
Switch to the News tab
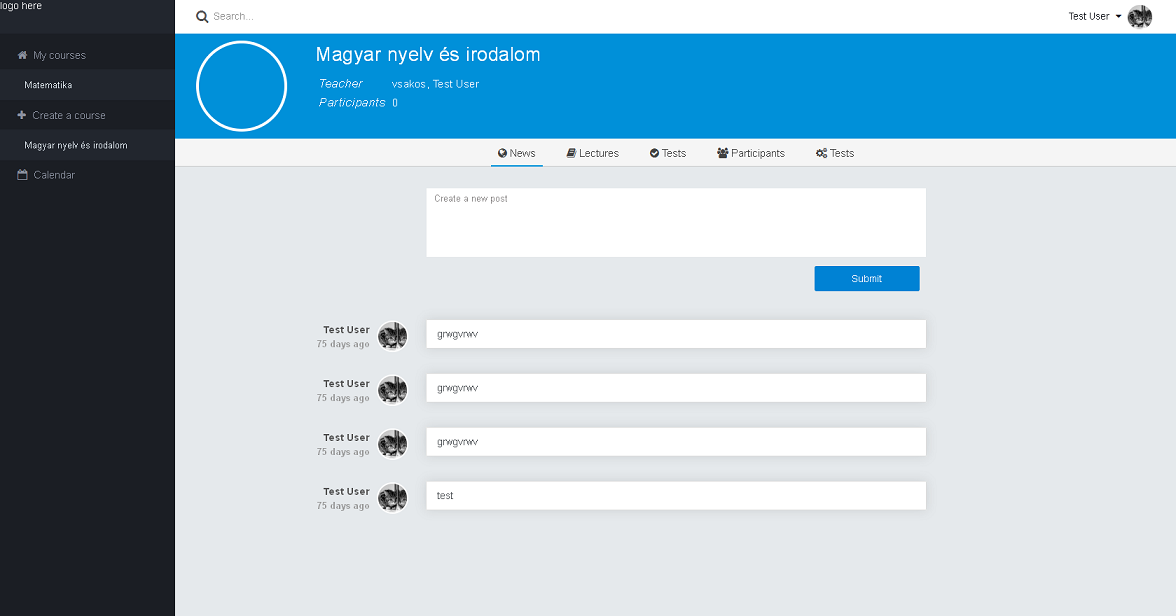[517, 153]
